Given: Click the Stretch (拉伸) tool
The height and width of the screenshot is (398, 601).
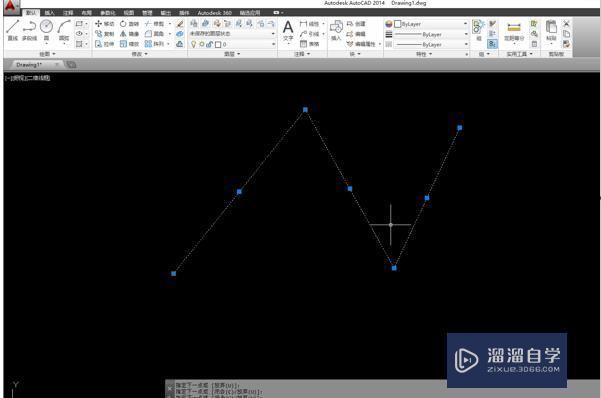Looking at the screenshot, I should click(104, 44).
